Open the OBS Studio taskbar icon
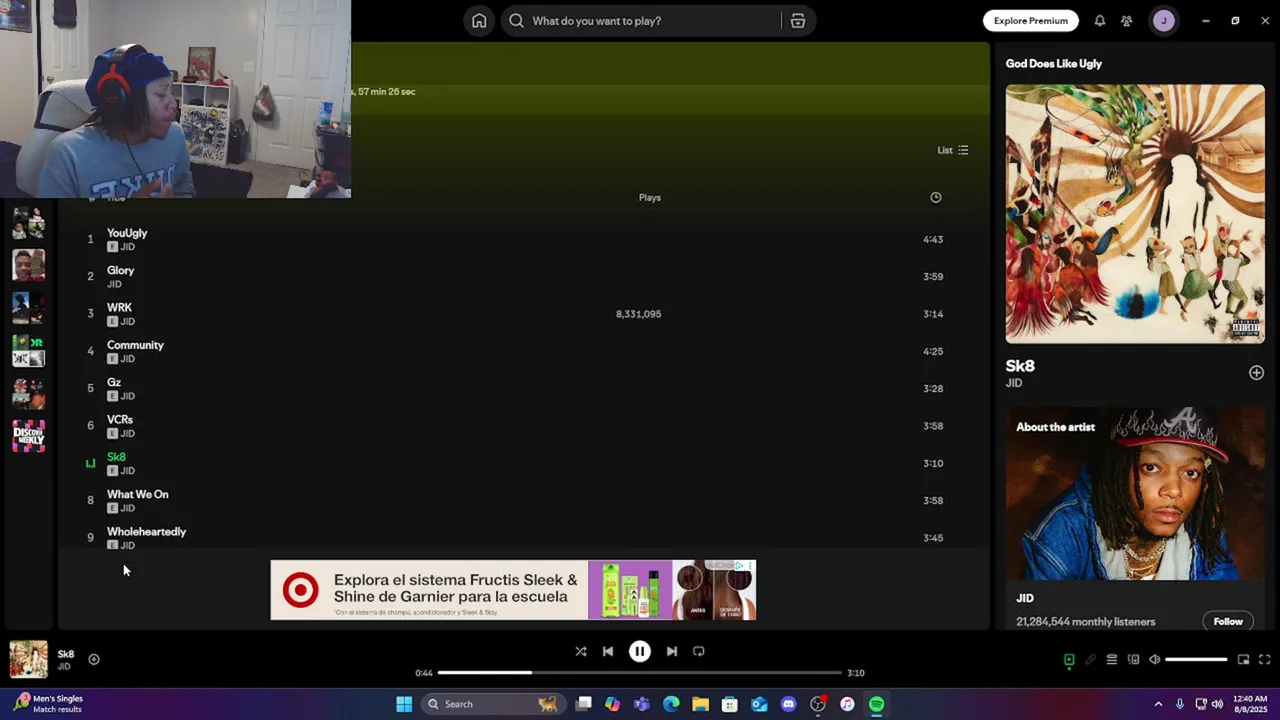1280x720 pixels. click(818, 704)
